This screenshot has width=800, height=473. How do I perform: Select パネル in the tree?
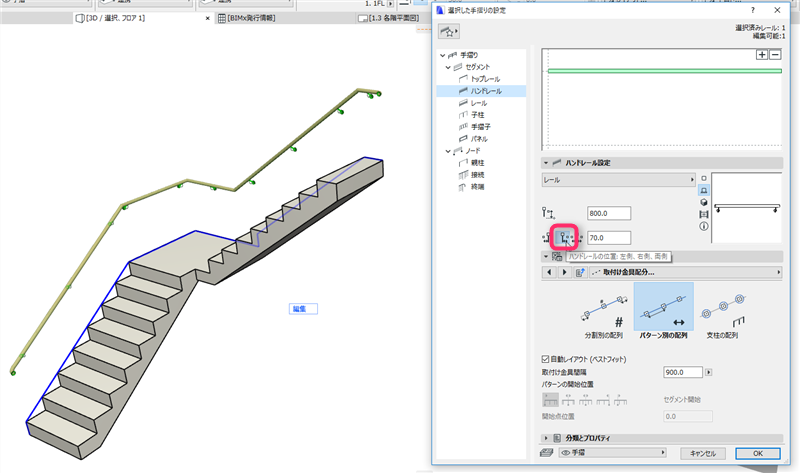pyautogui.click(x=479, y=139)
